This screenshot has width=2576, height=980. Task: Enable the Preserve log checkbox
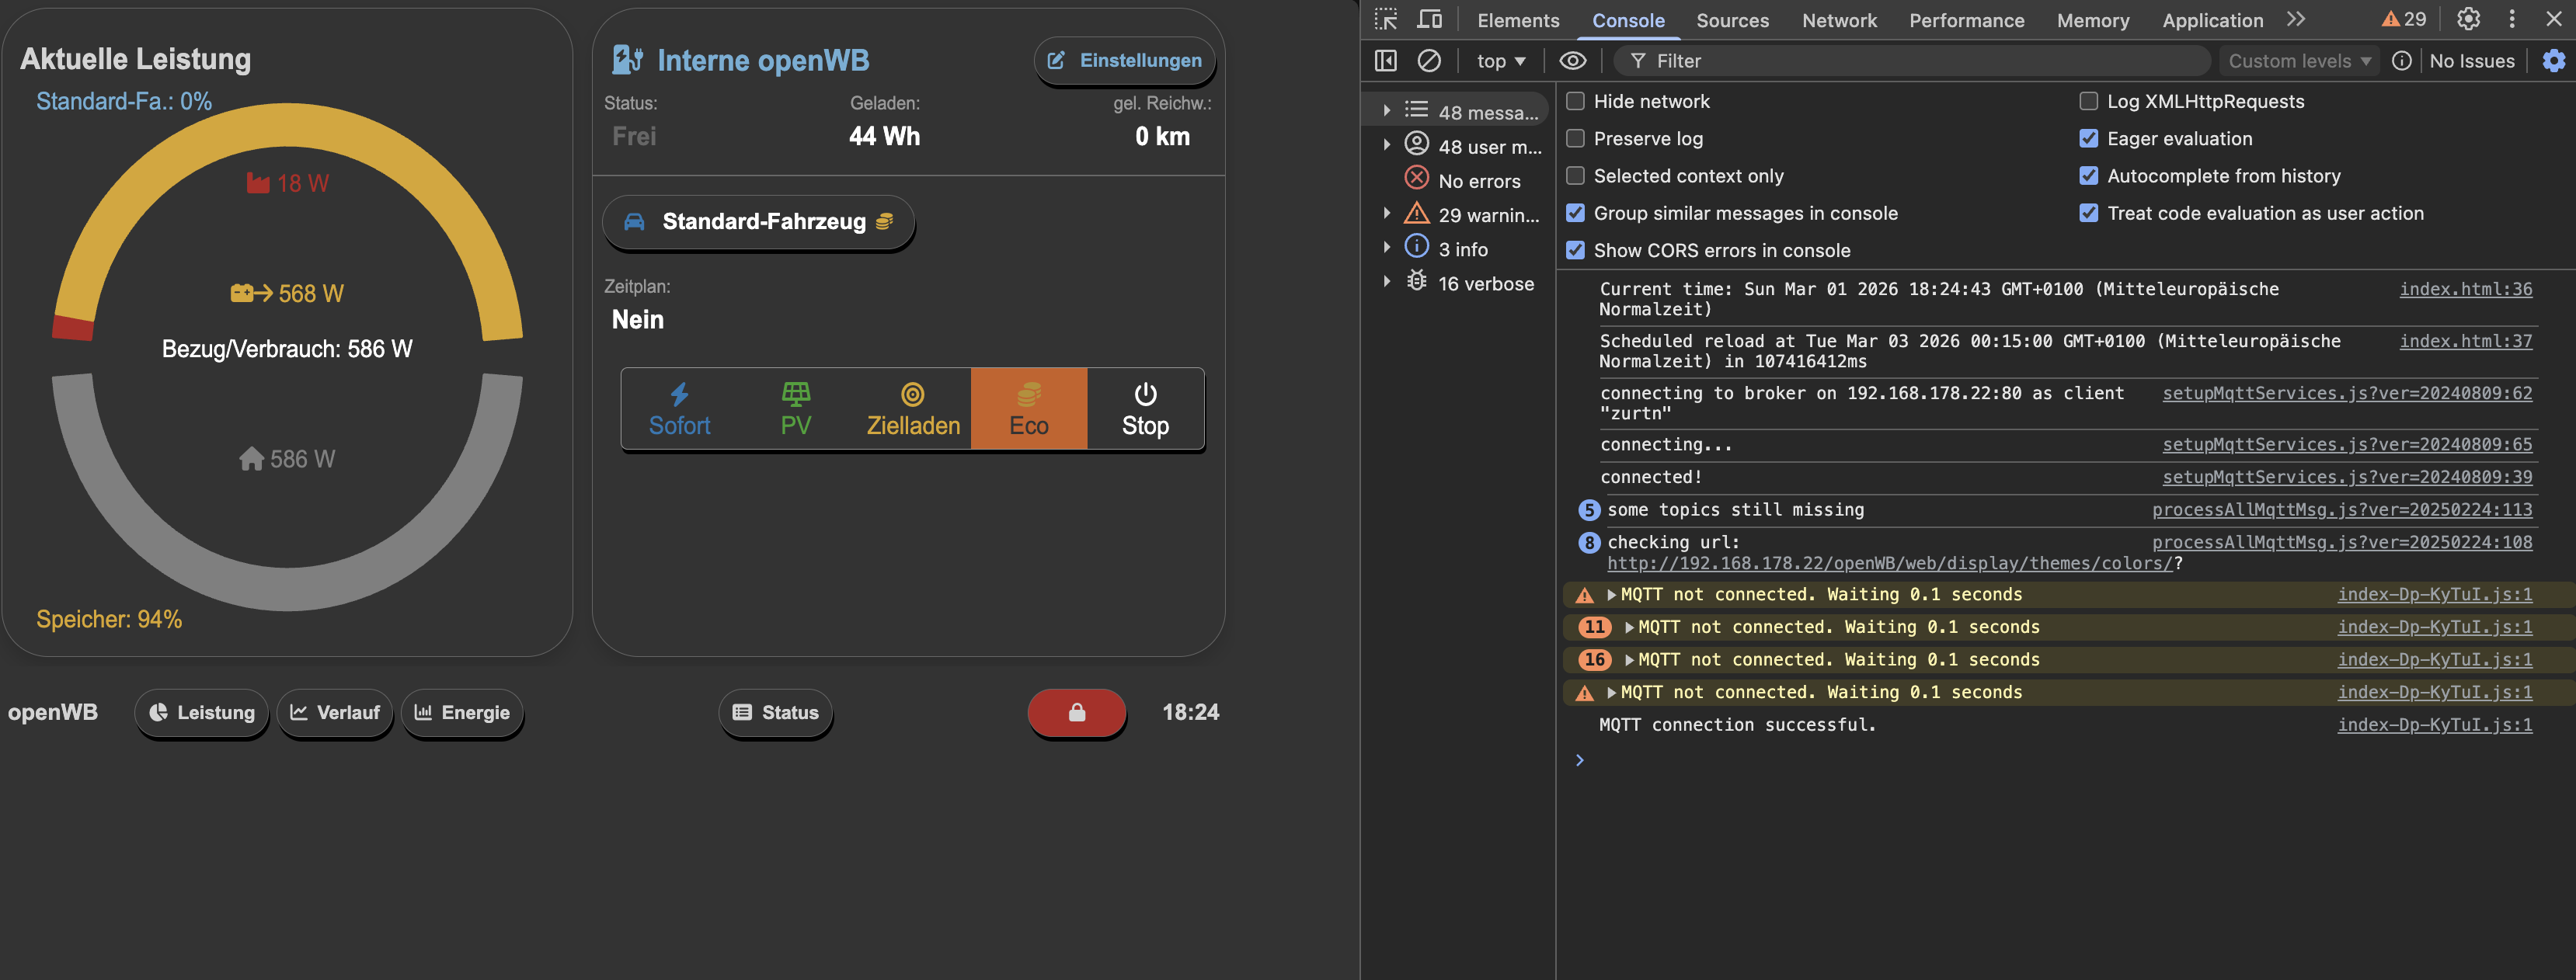coord(1575,139)
